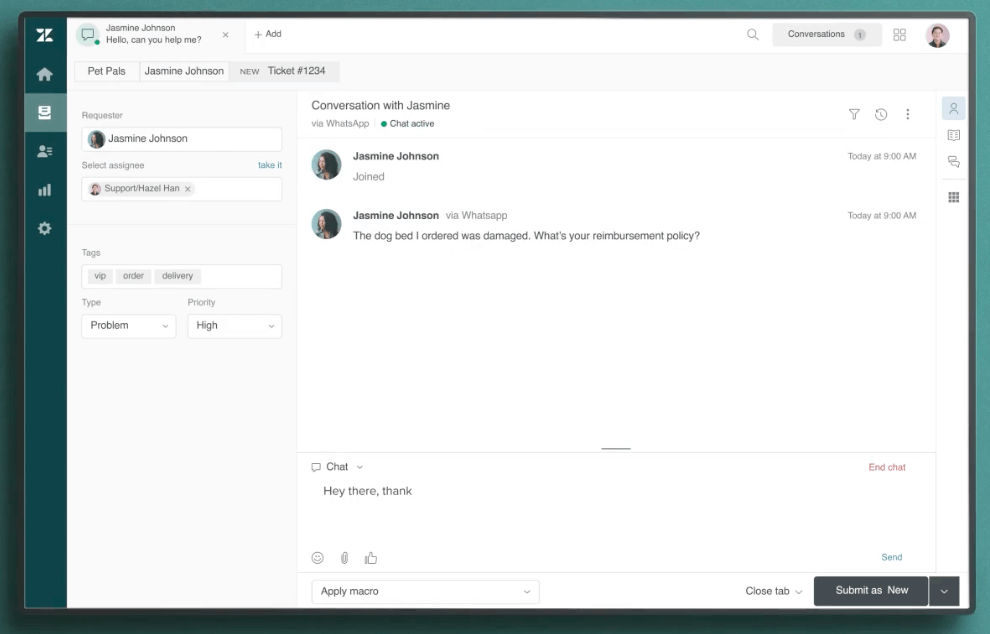Open more conversation options via kebab menu
Screen dimensions: 990x634
tap(908, 114)
